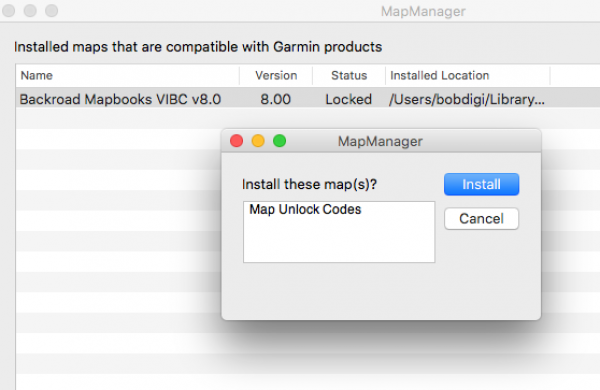This screenshot has height=390, width=600.
Task: Click the /Users/bobdigi/Library... location cell
Action: pyautogui.click(x=467, y=100)
